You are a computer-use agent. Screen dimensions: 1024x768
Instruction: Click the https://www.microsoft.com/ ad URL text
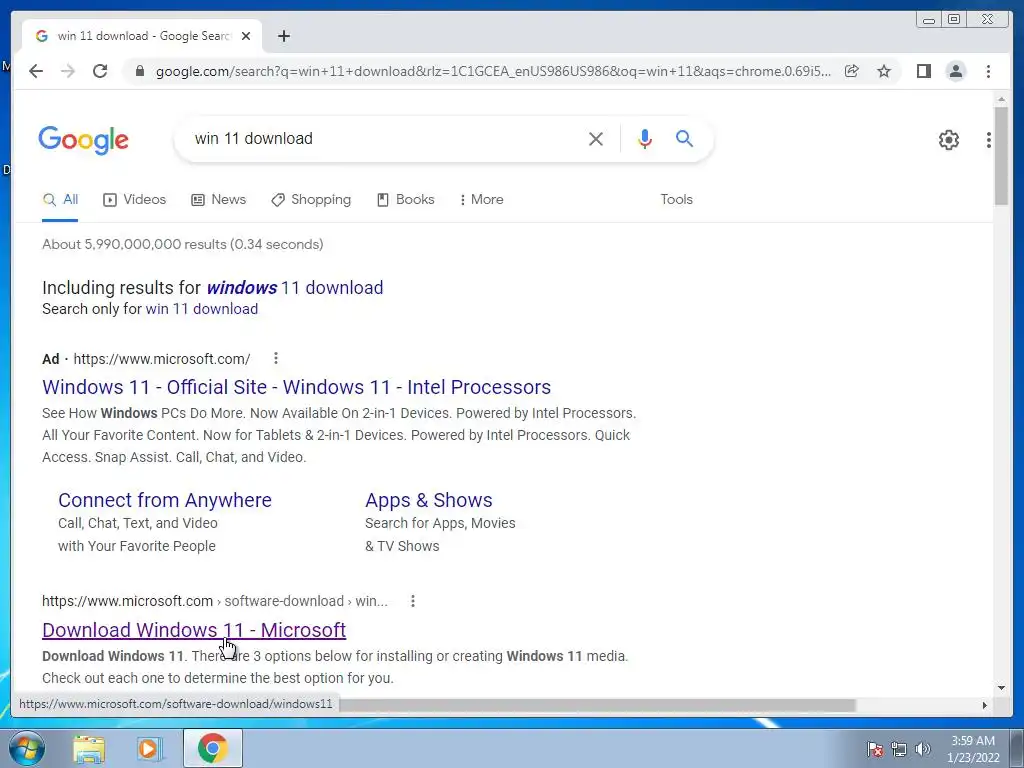coord(162,359)
